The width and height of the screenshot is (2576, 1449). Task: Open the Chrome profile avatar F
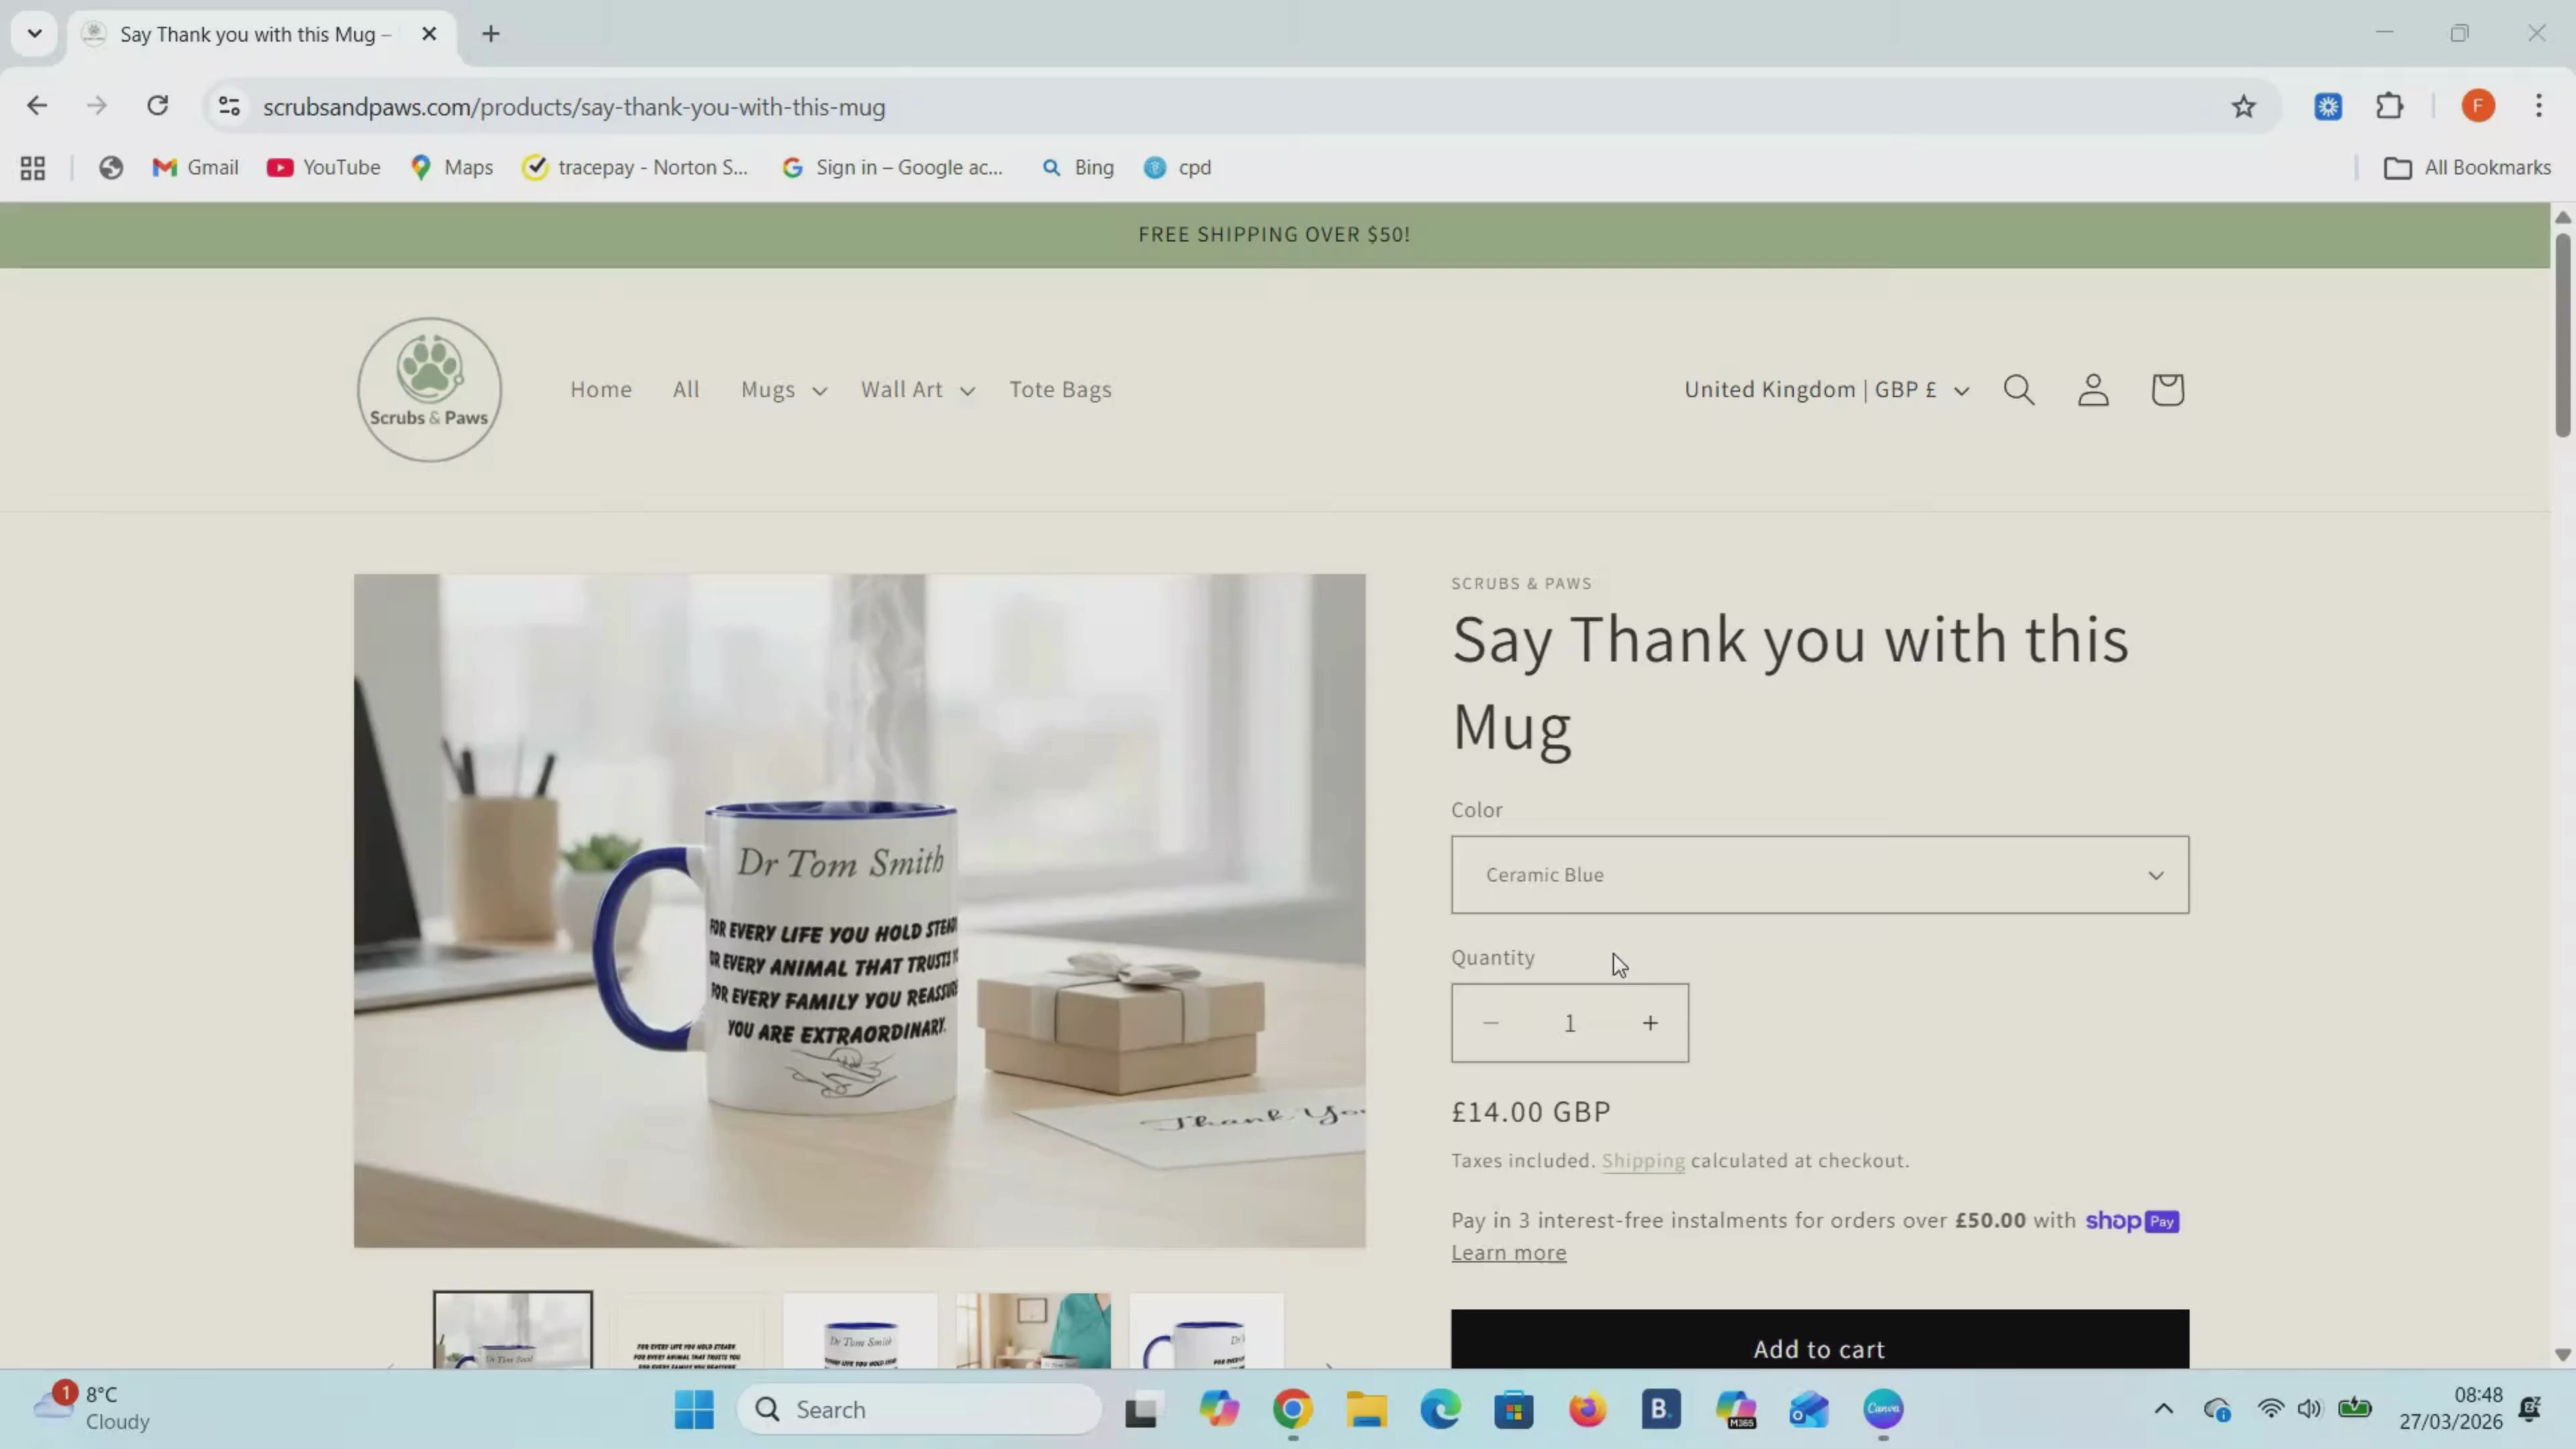point(2478,106)
